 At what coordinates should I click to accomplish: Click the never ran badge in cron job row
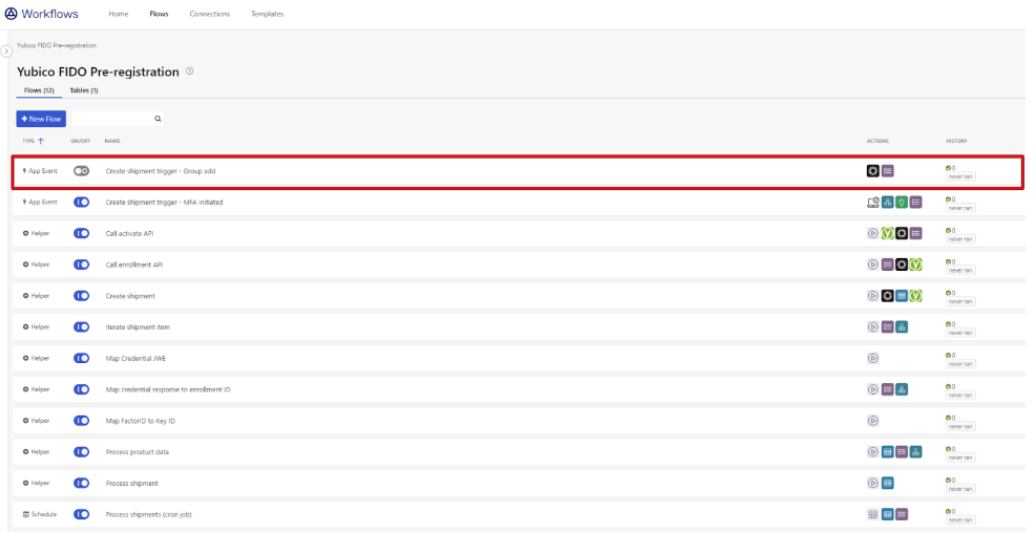click(x=960, y=520)
